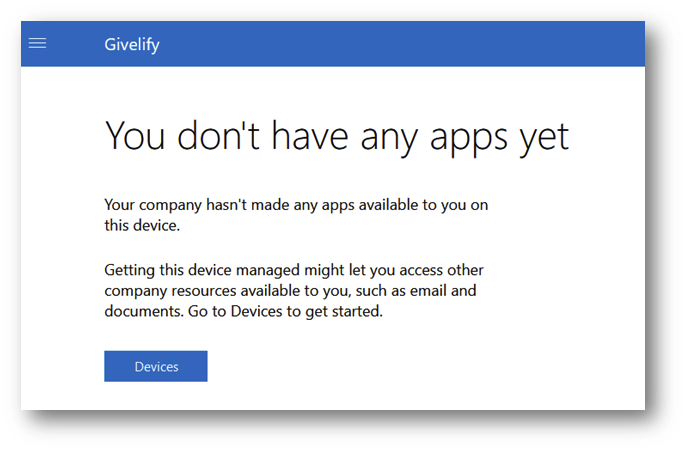Click the "Your company hasn't made any apps" paragraph
This screenshot has height=452, width=687.
pyautogui.click(x=296, y=215)
